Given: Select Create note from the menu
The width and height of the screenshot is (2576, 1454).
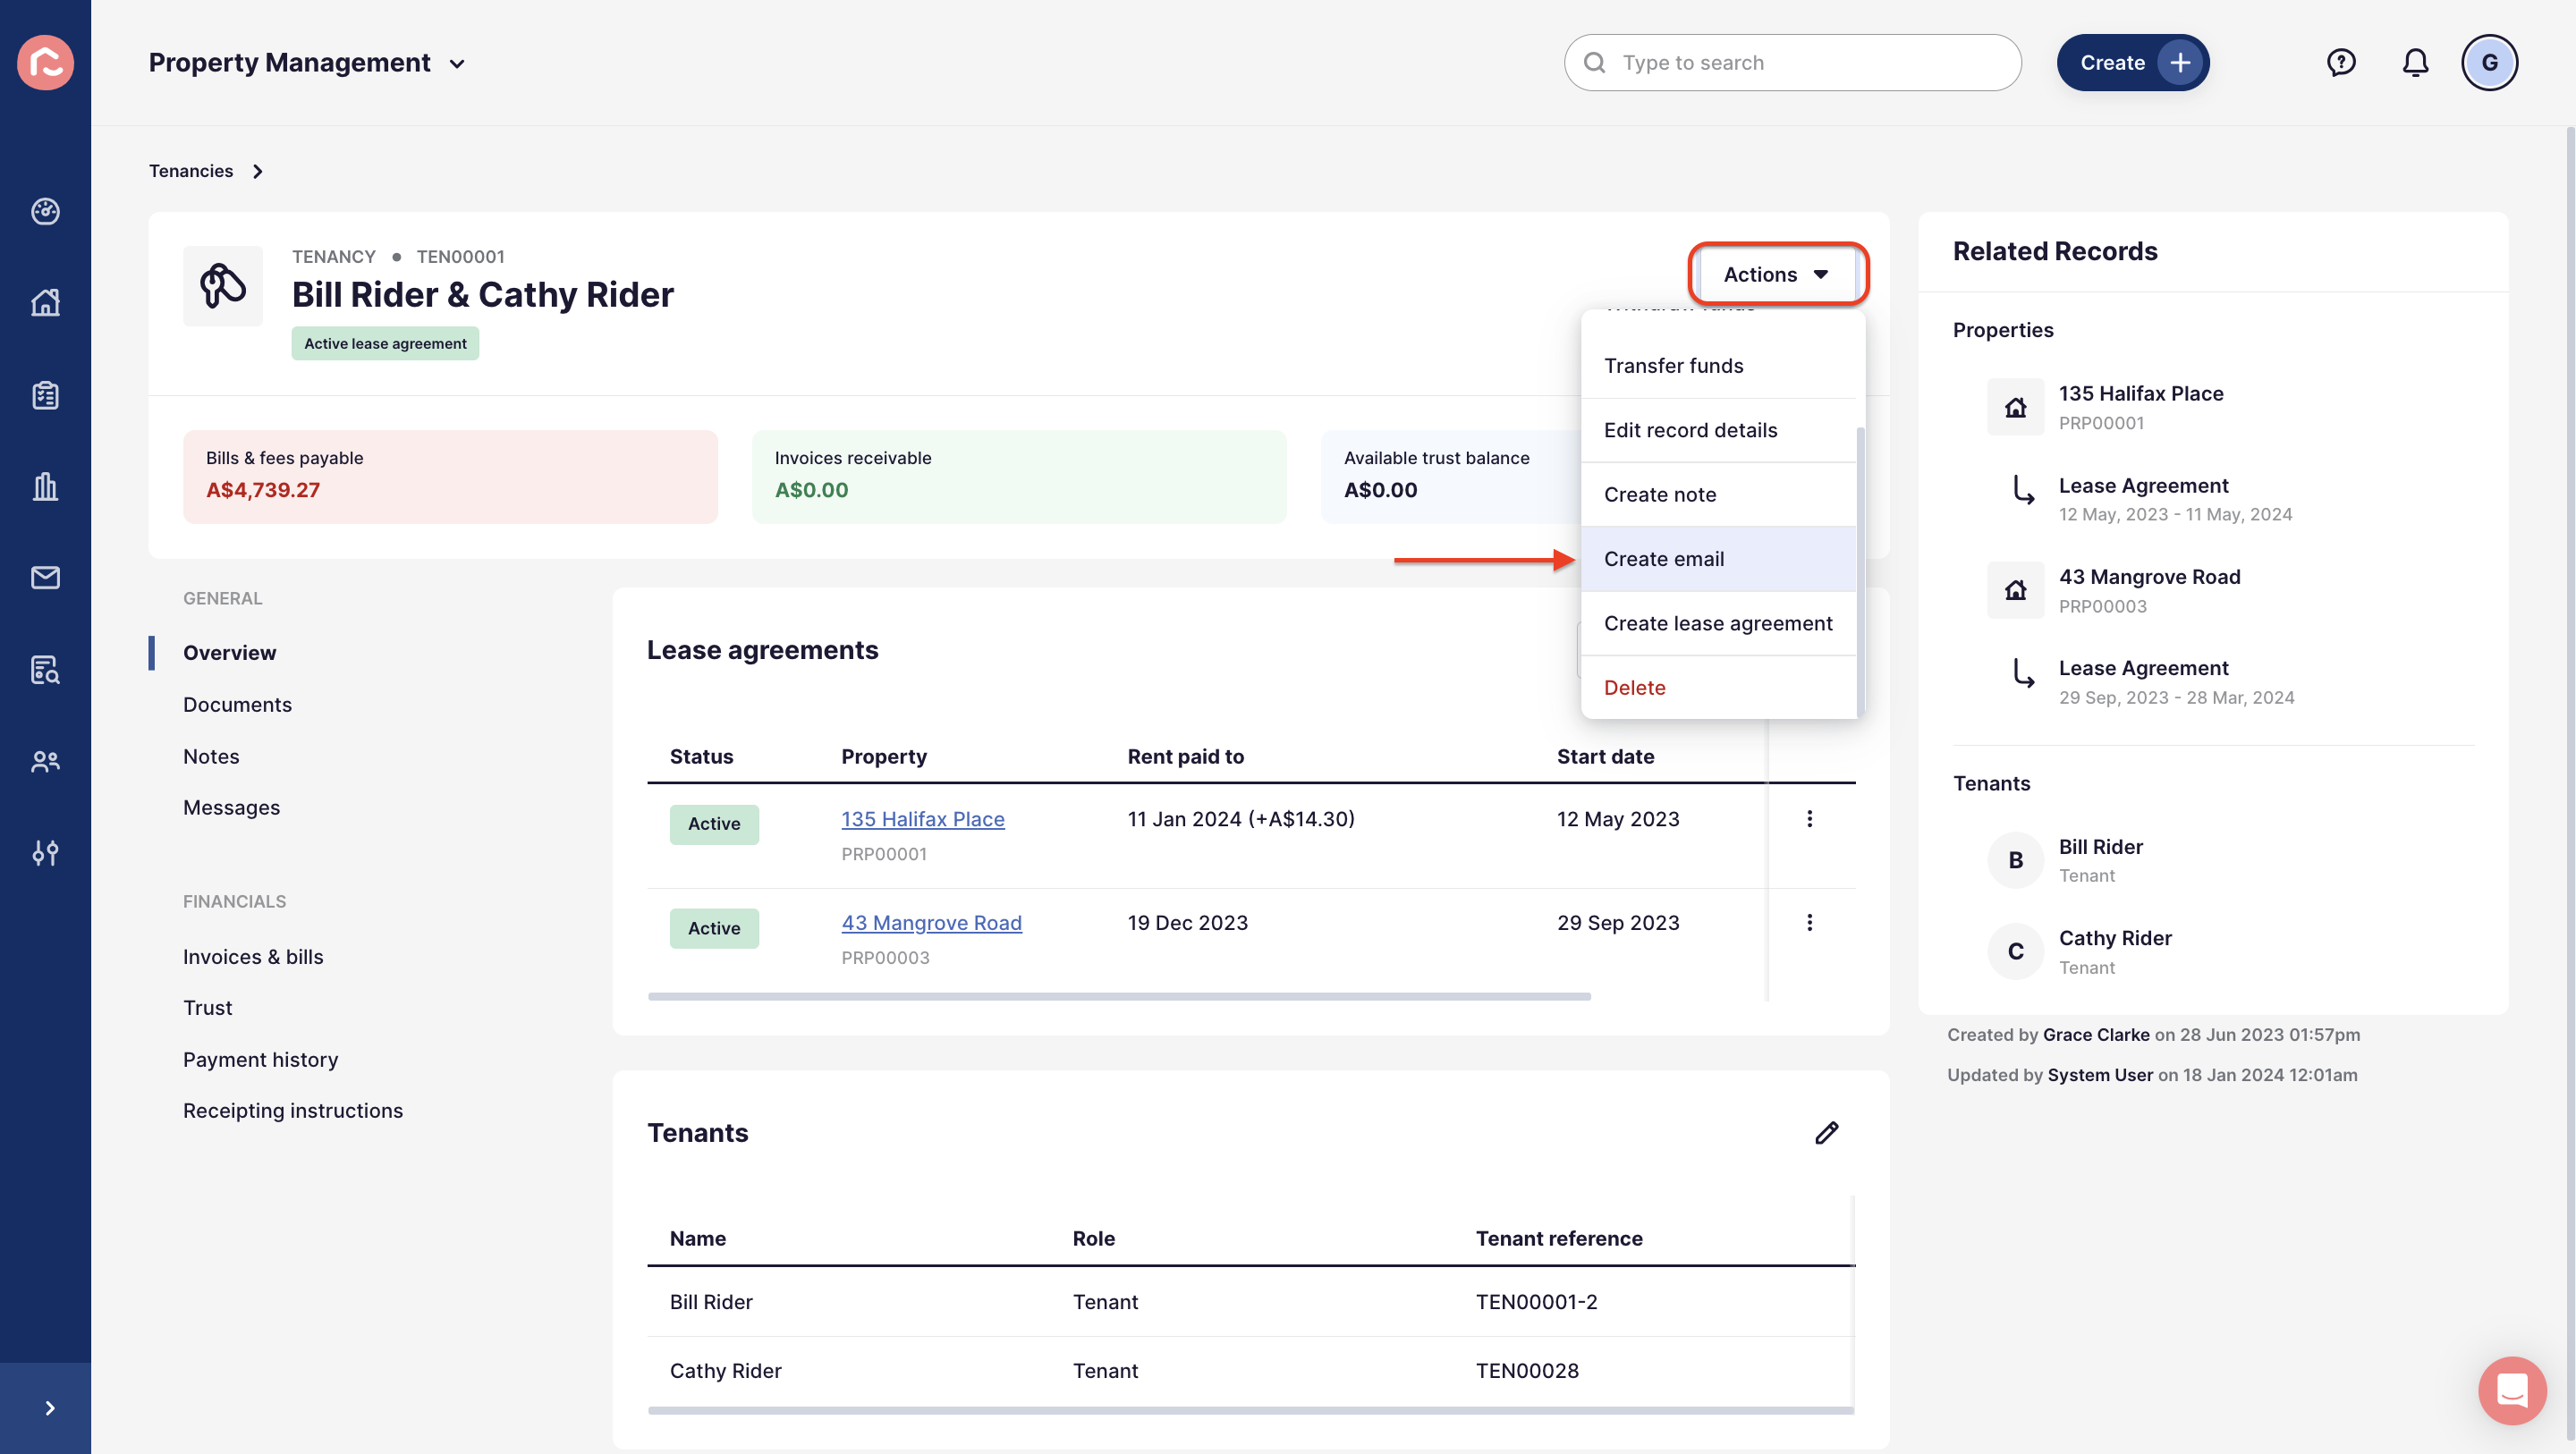Looking at the screenshot, I should tap(1718, 494).
